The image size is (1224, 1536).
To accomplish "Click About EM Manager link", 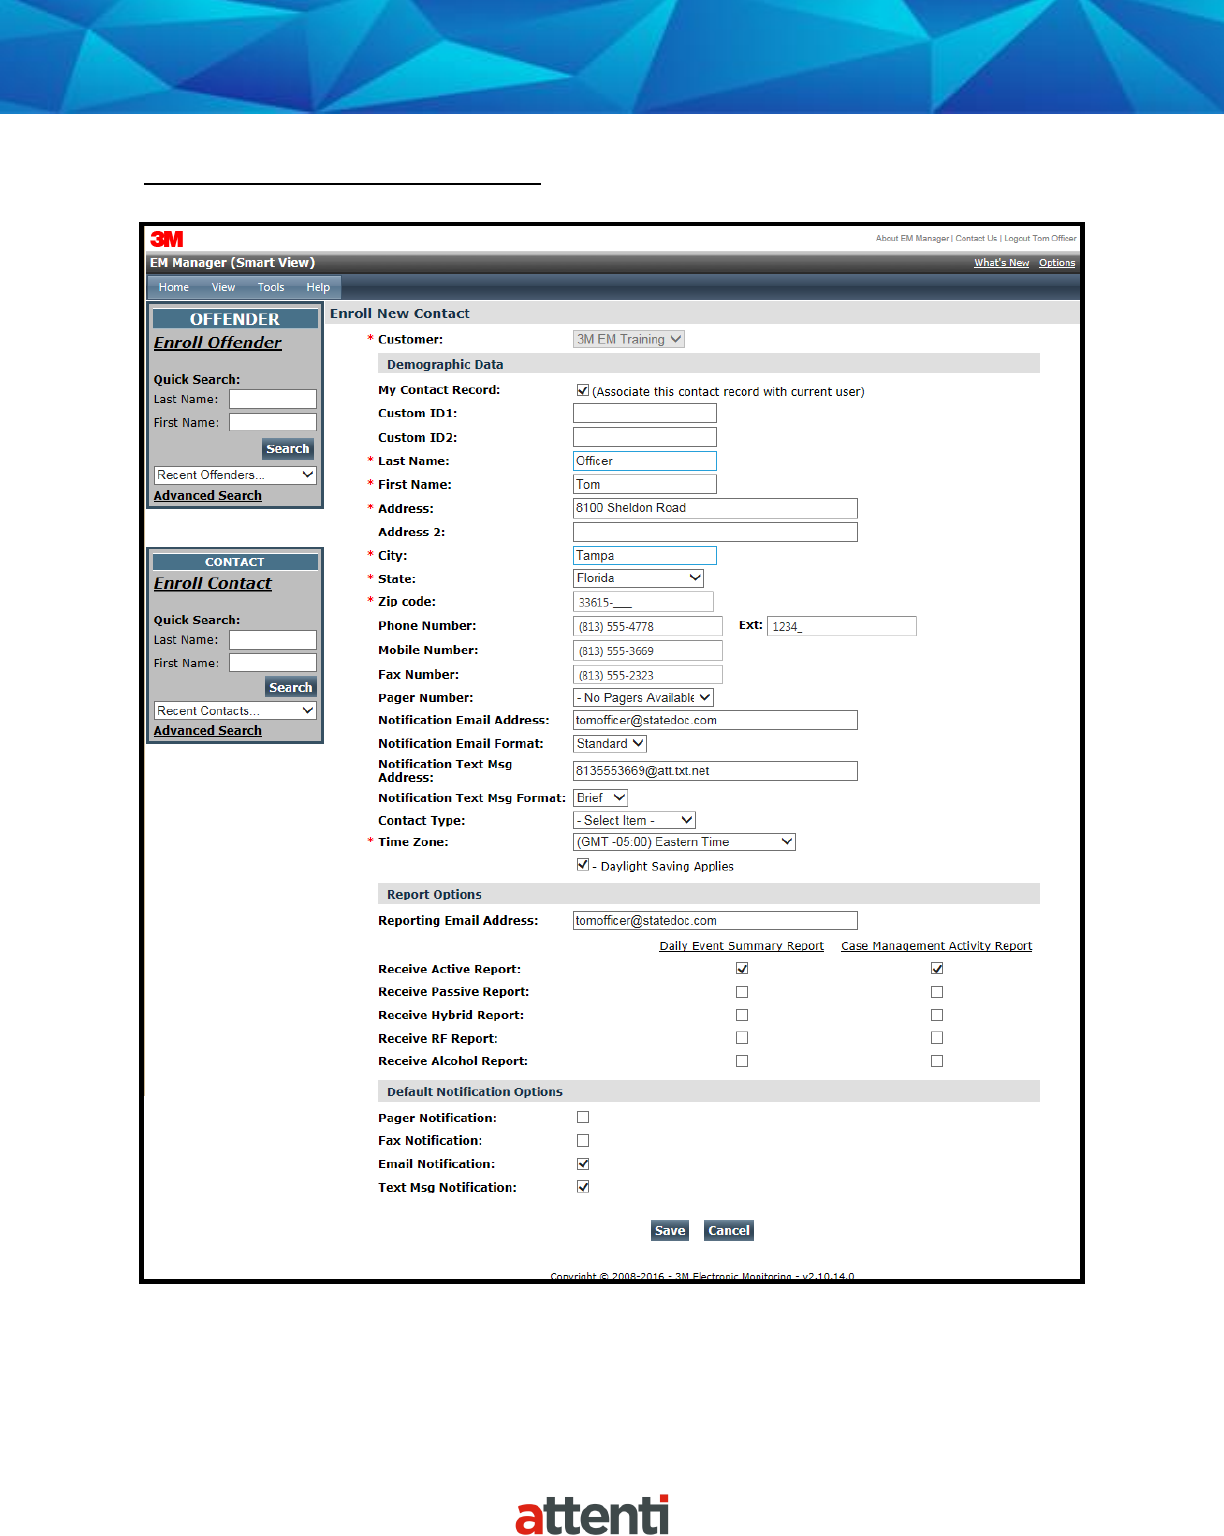I will click(x=912, y=238).
